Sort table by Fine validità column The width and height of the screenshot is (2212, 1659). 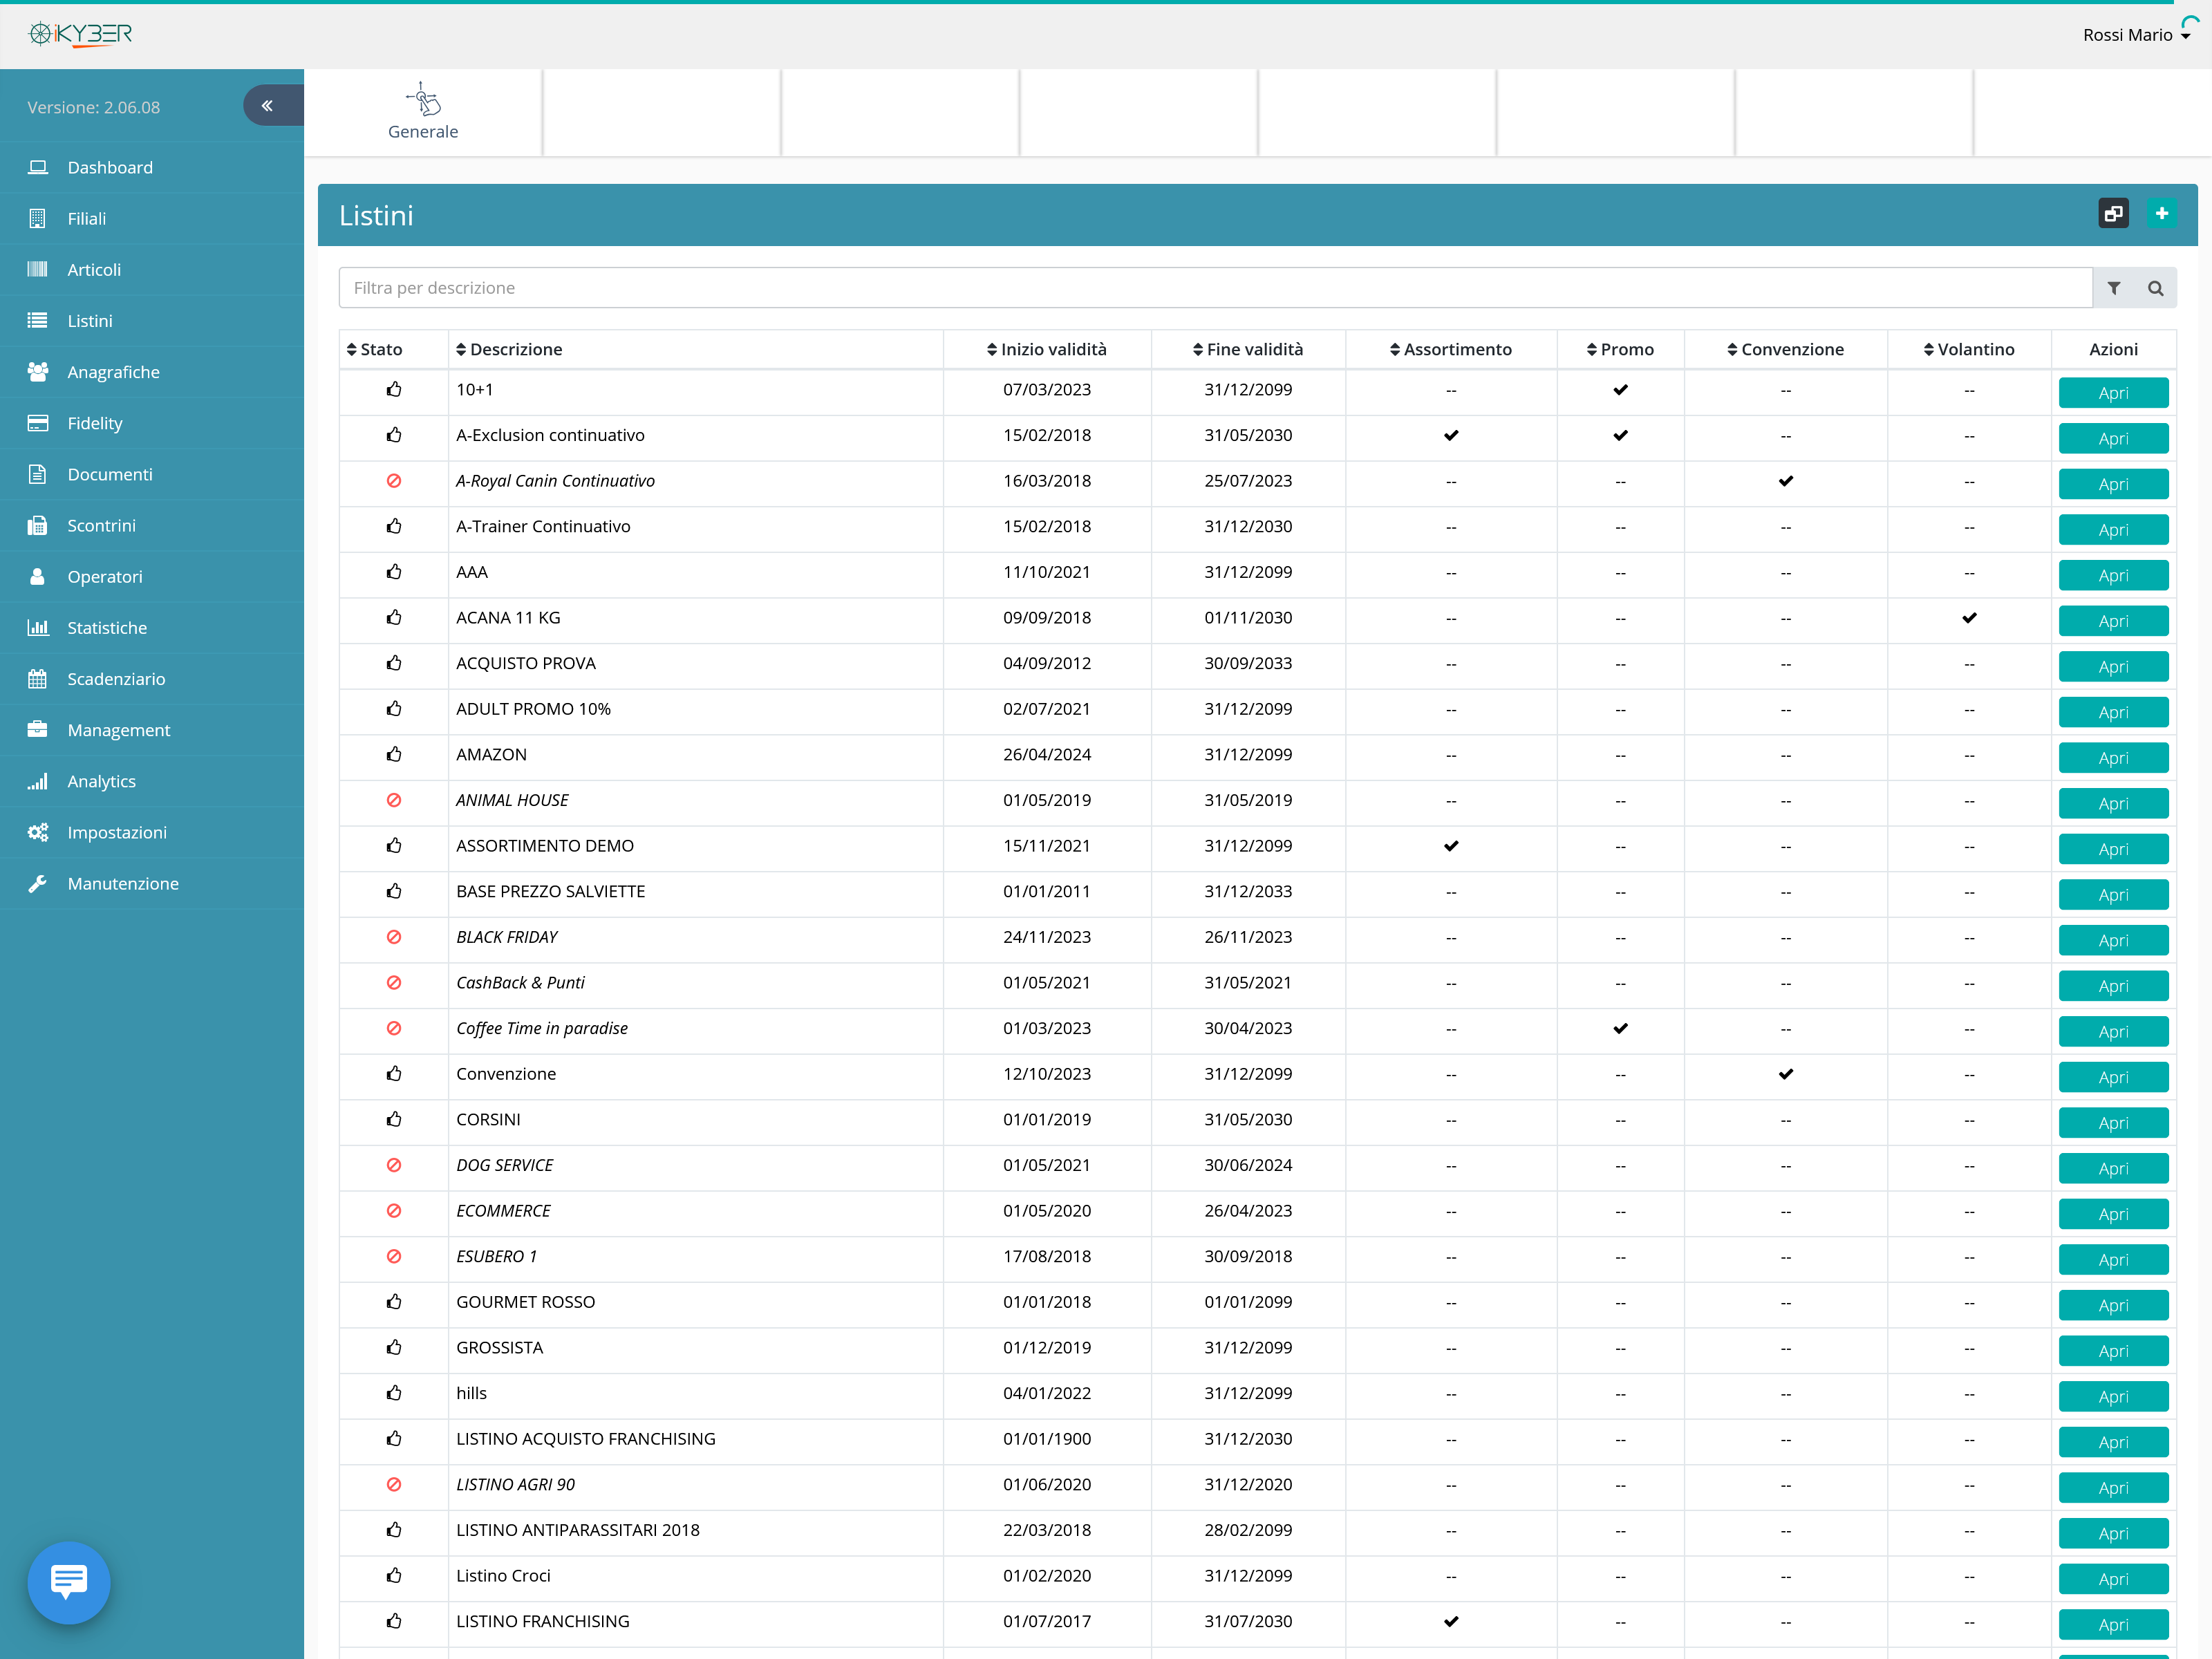1248,349
